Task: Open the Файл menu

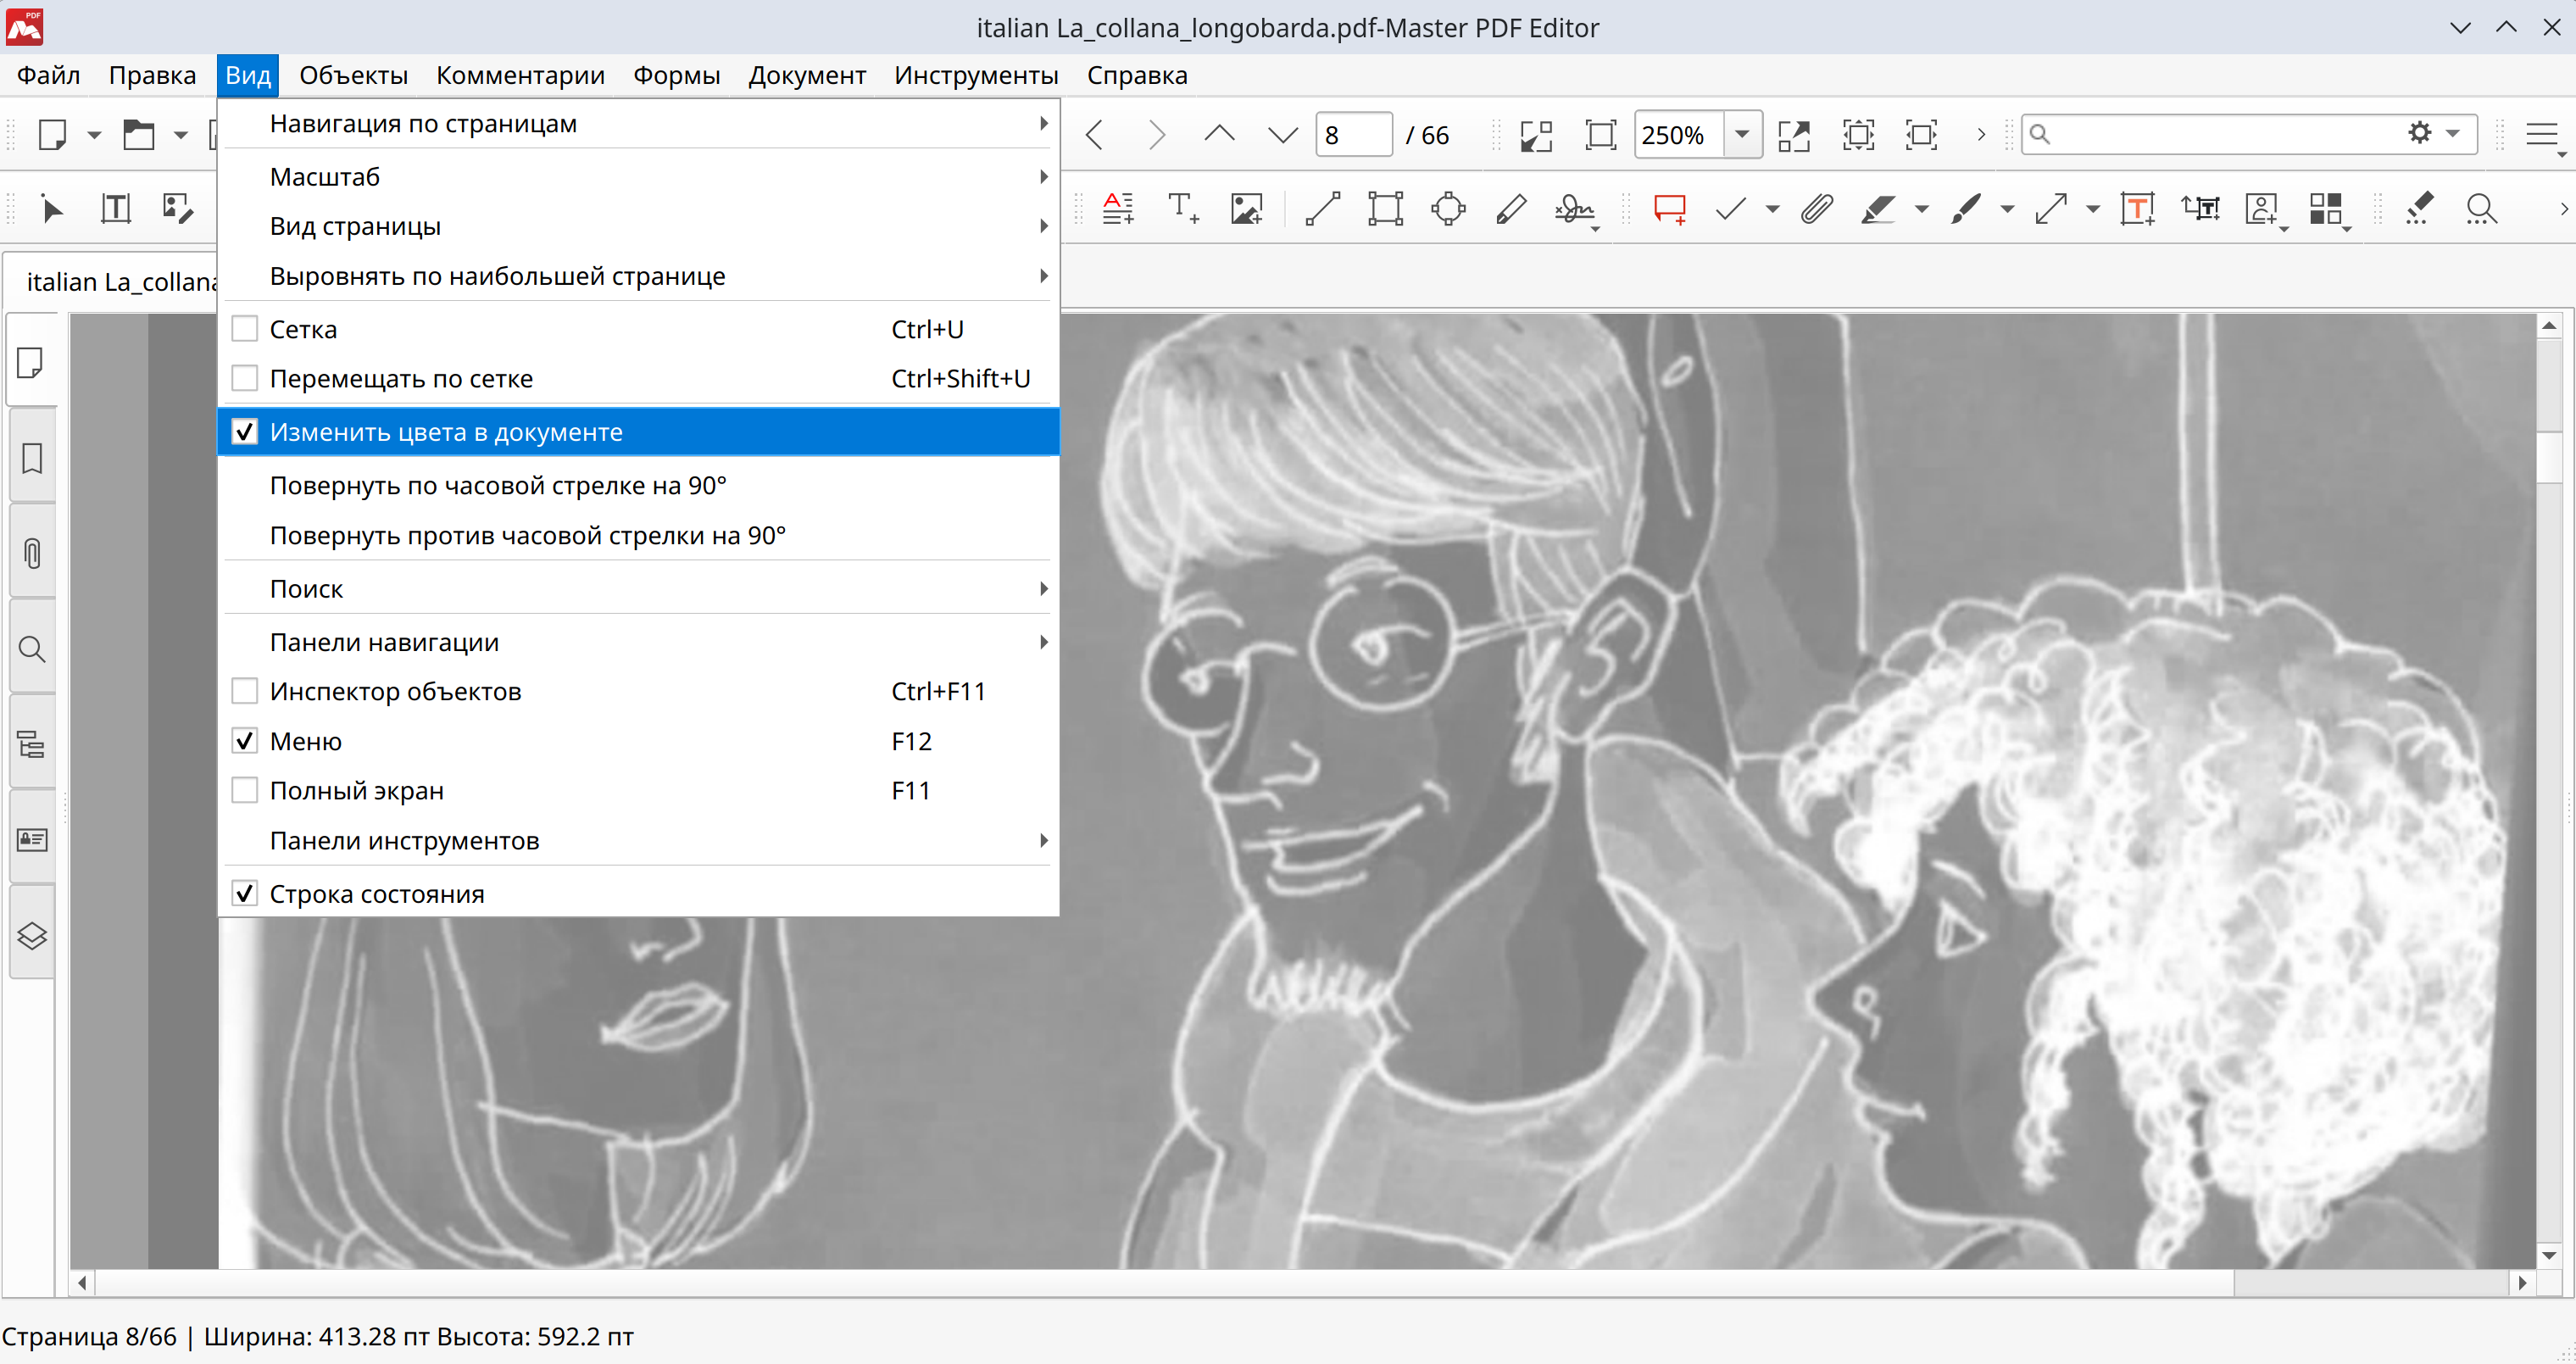Action: tap(48, 75)
